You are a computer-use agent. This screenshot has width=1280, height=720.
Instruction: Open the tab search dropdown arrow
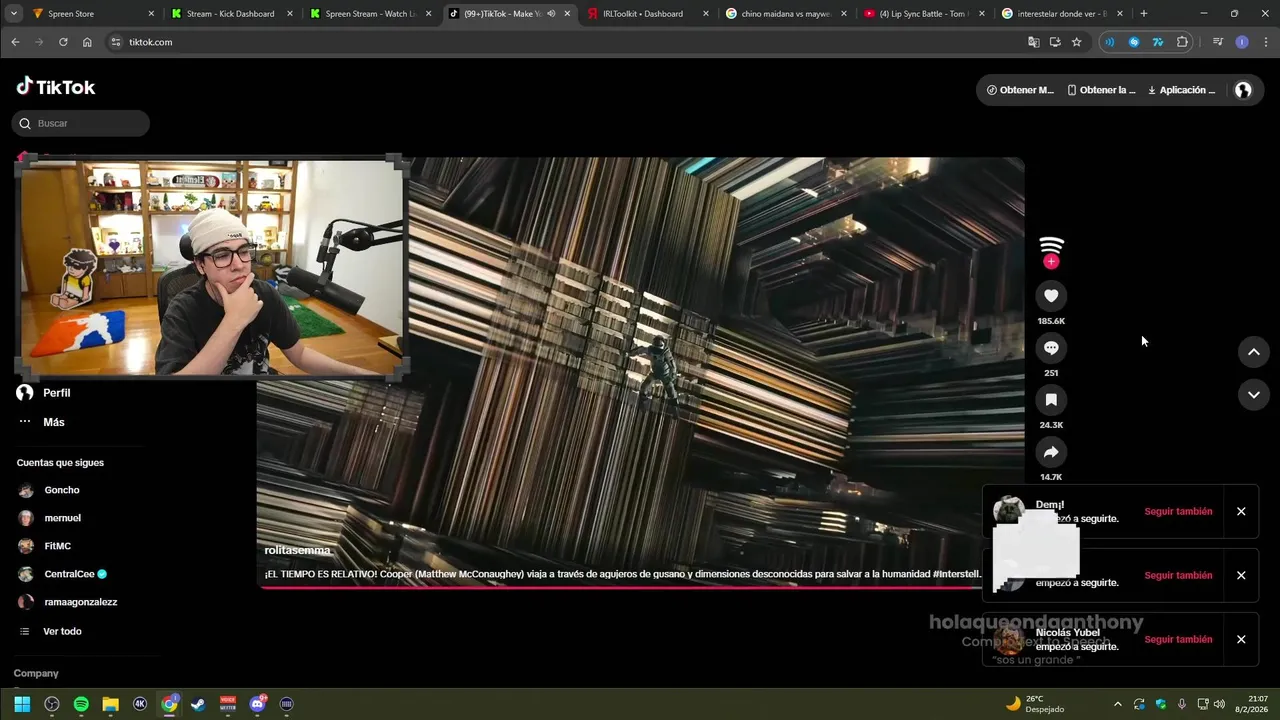[x=13, y=14]
